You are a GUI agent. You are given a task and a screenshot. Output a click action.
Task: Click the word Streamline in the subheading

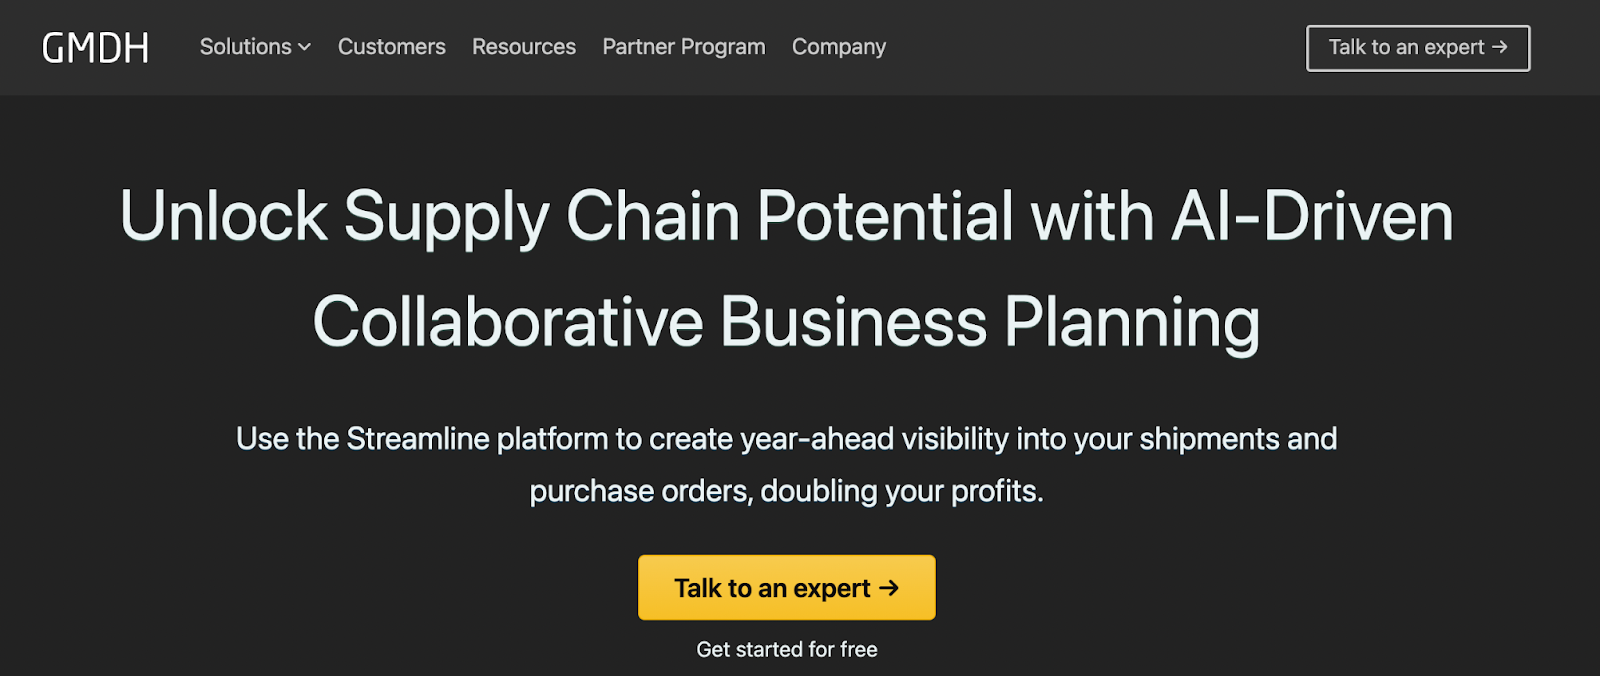418,439
